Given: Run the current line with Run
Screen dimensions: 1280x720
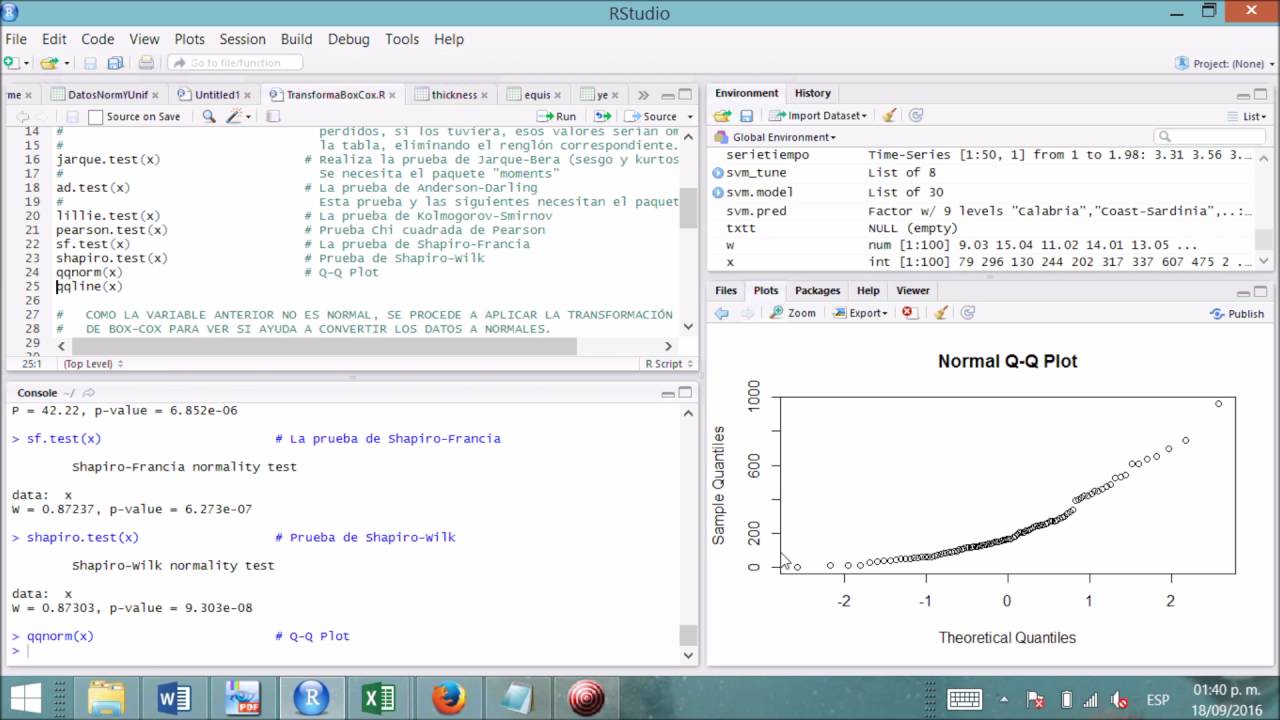Looking at the screenshot, I should click(x=558, y=116).
